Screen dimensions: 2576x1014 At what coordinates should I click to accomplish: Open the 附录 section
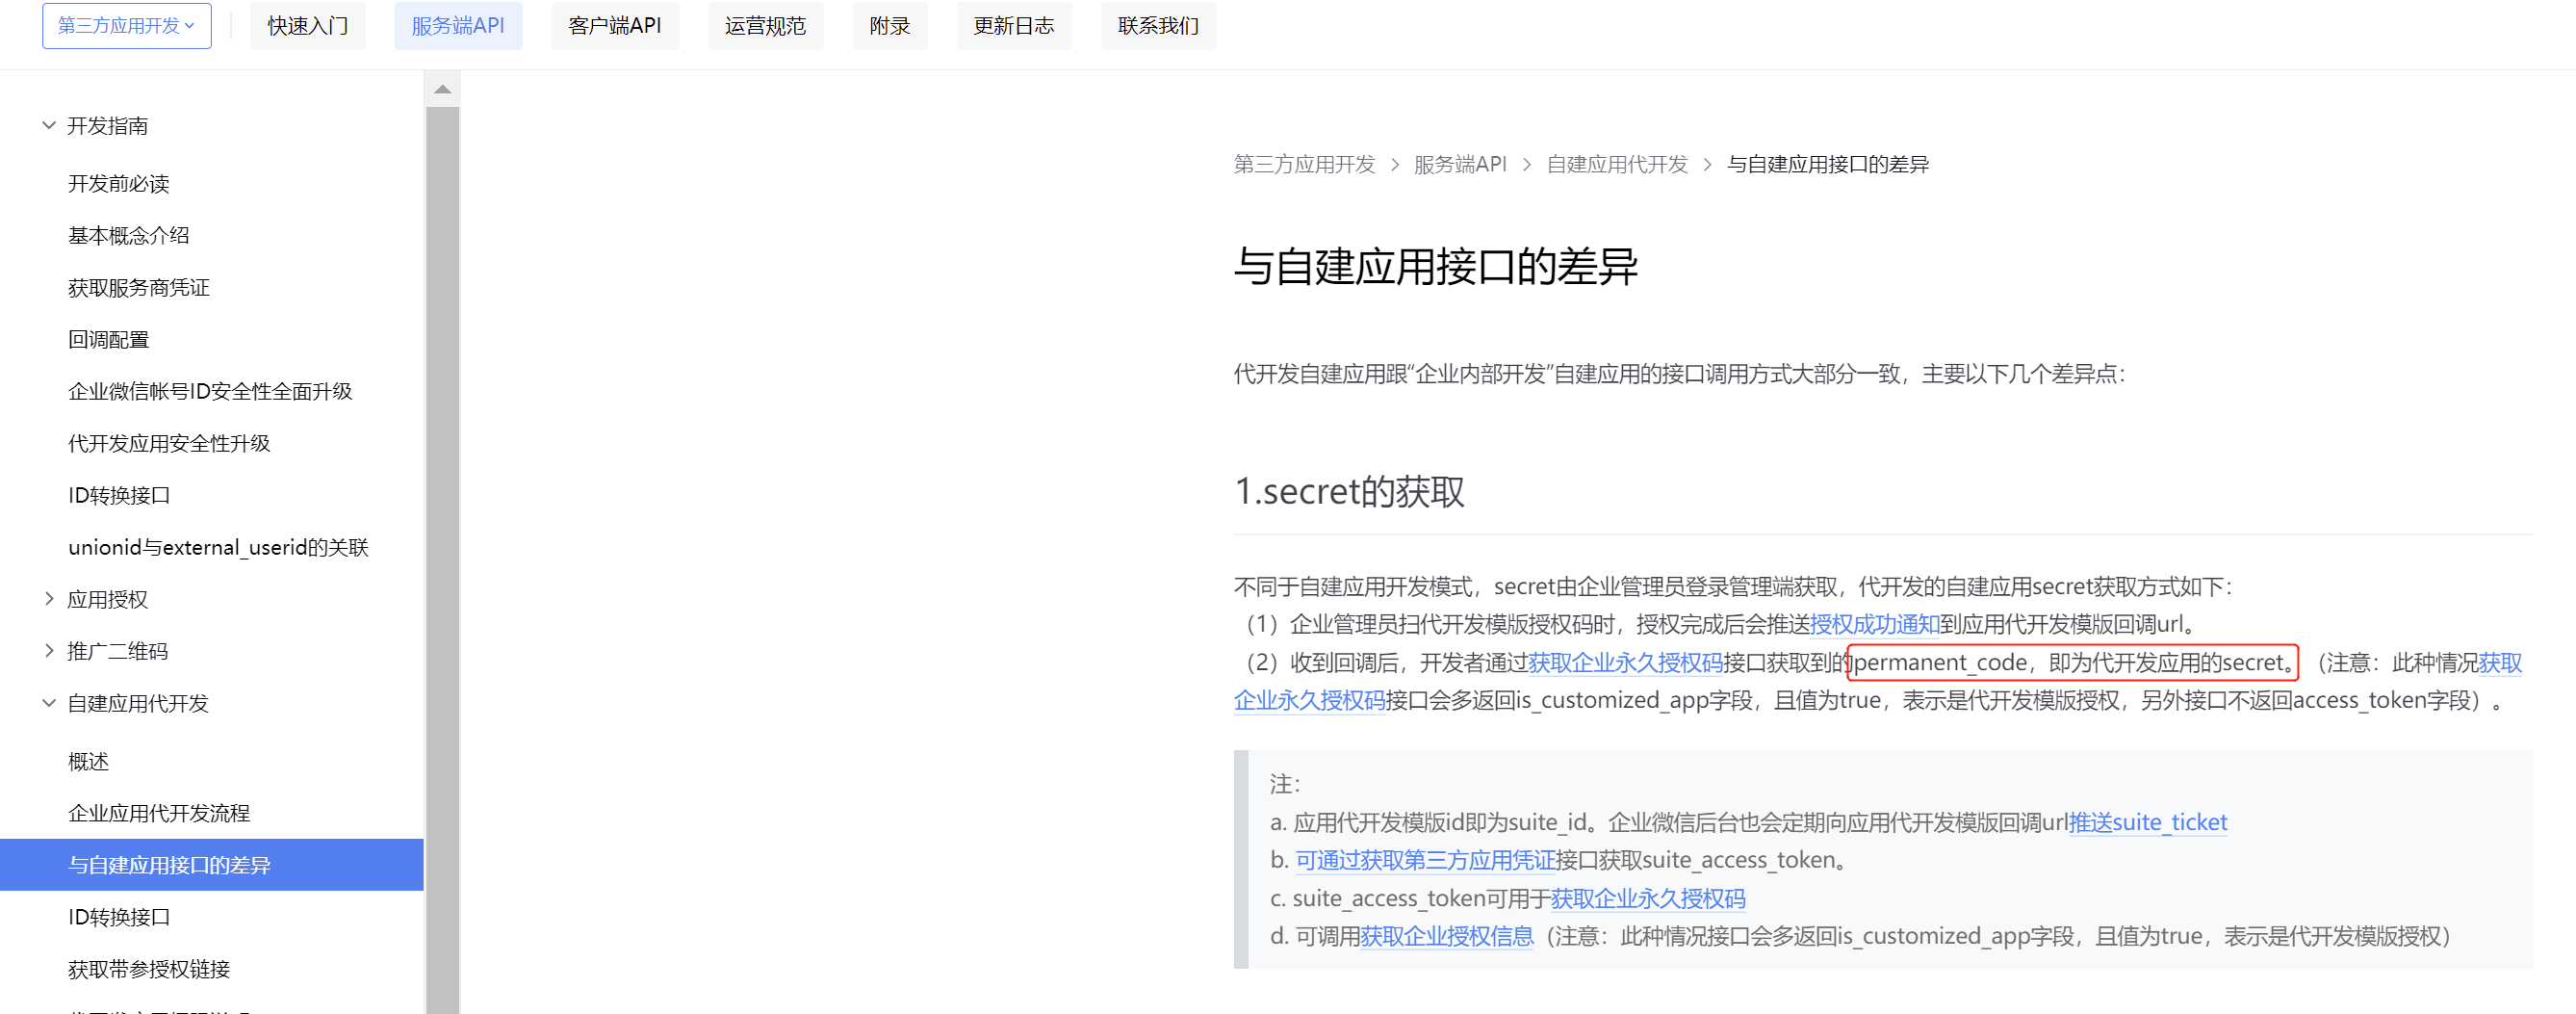click(x=889, y=26)
